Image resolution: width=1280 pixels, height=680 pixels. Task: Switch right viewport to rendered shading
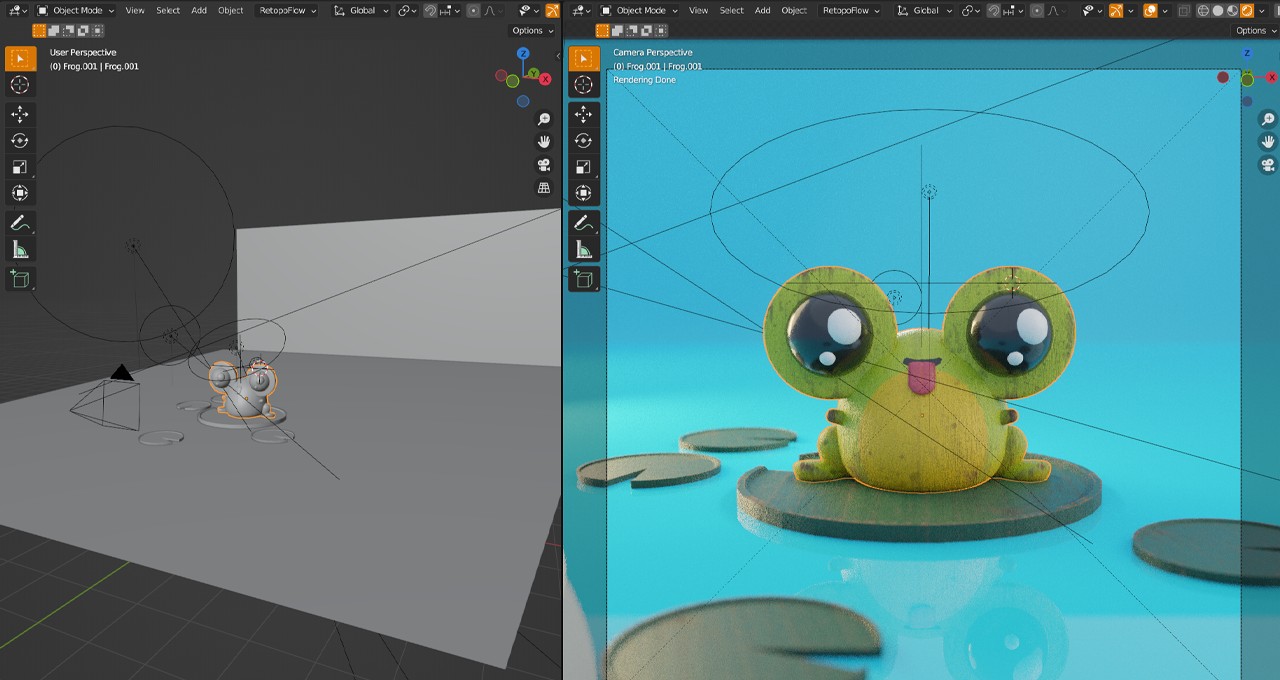pos(1247,11)
